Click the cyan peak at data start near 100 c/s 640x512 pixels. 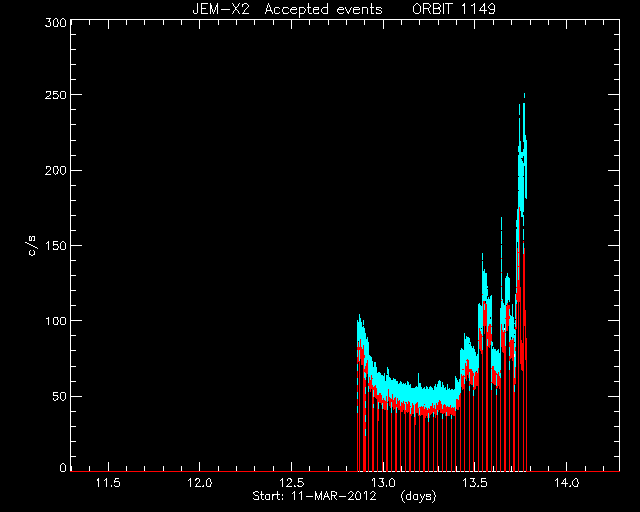(360, 318)
